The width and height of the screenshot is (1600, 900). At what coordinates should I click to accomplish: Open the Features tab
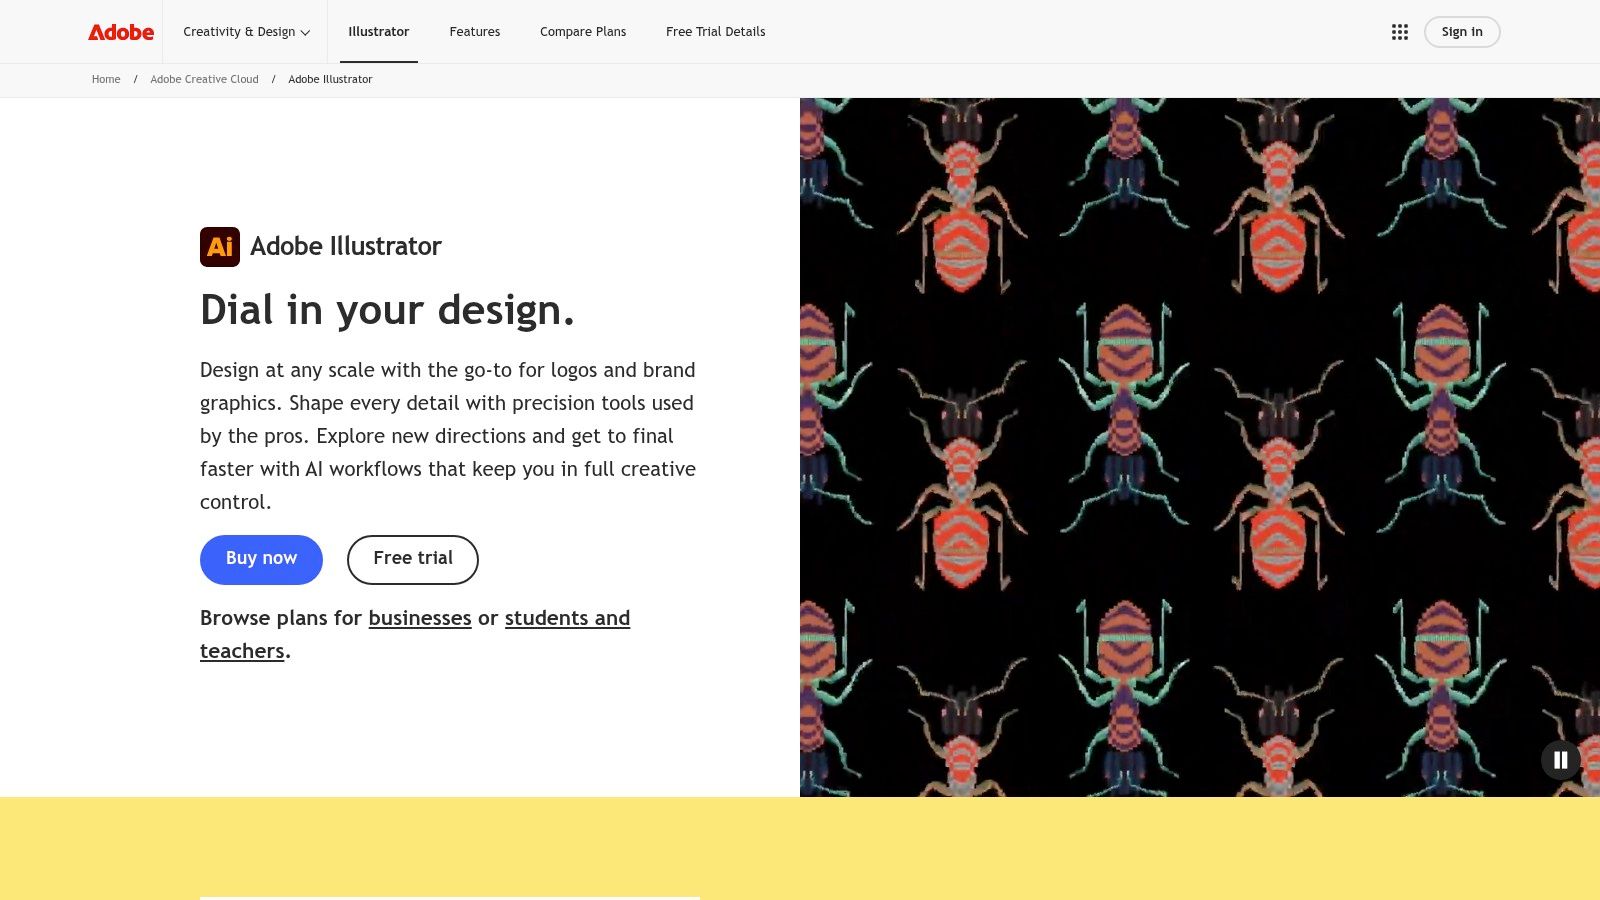tap(475, 32)
